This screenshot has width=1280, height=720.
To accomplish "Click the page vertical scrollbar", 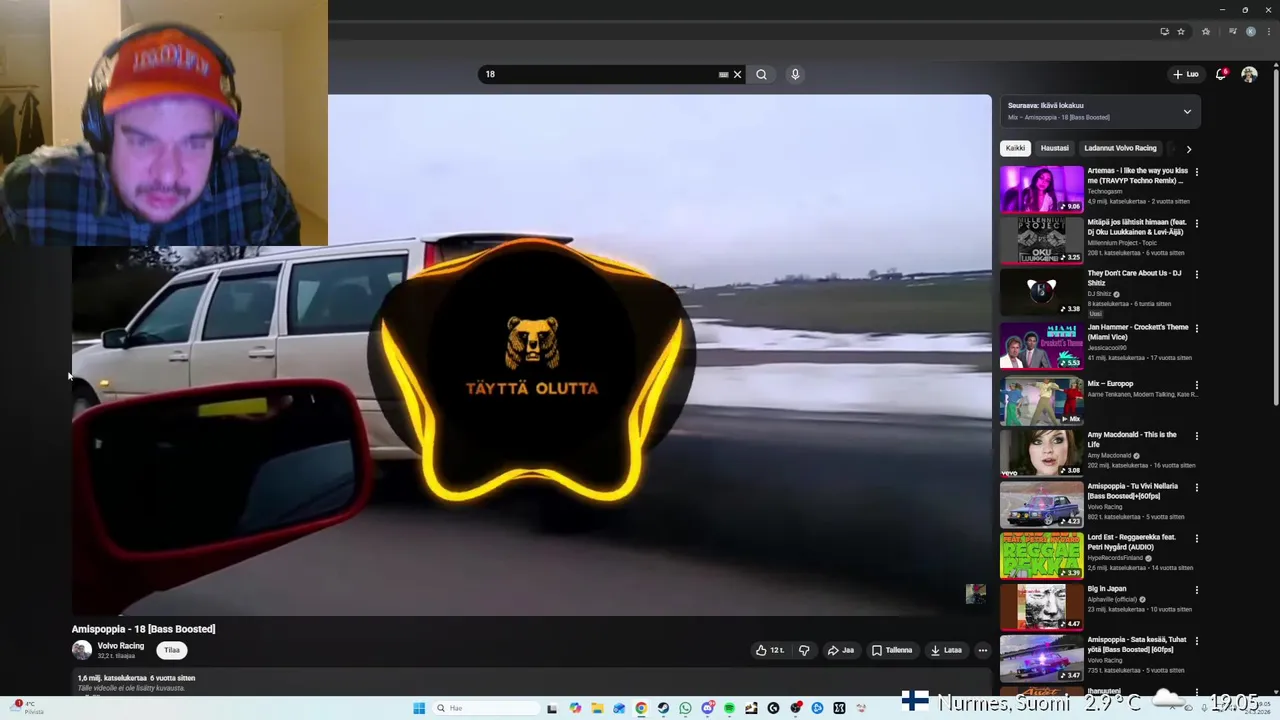I will click(1276, 240).
